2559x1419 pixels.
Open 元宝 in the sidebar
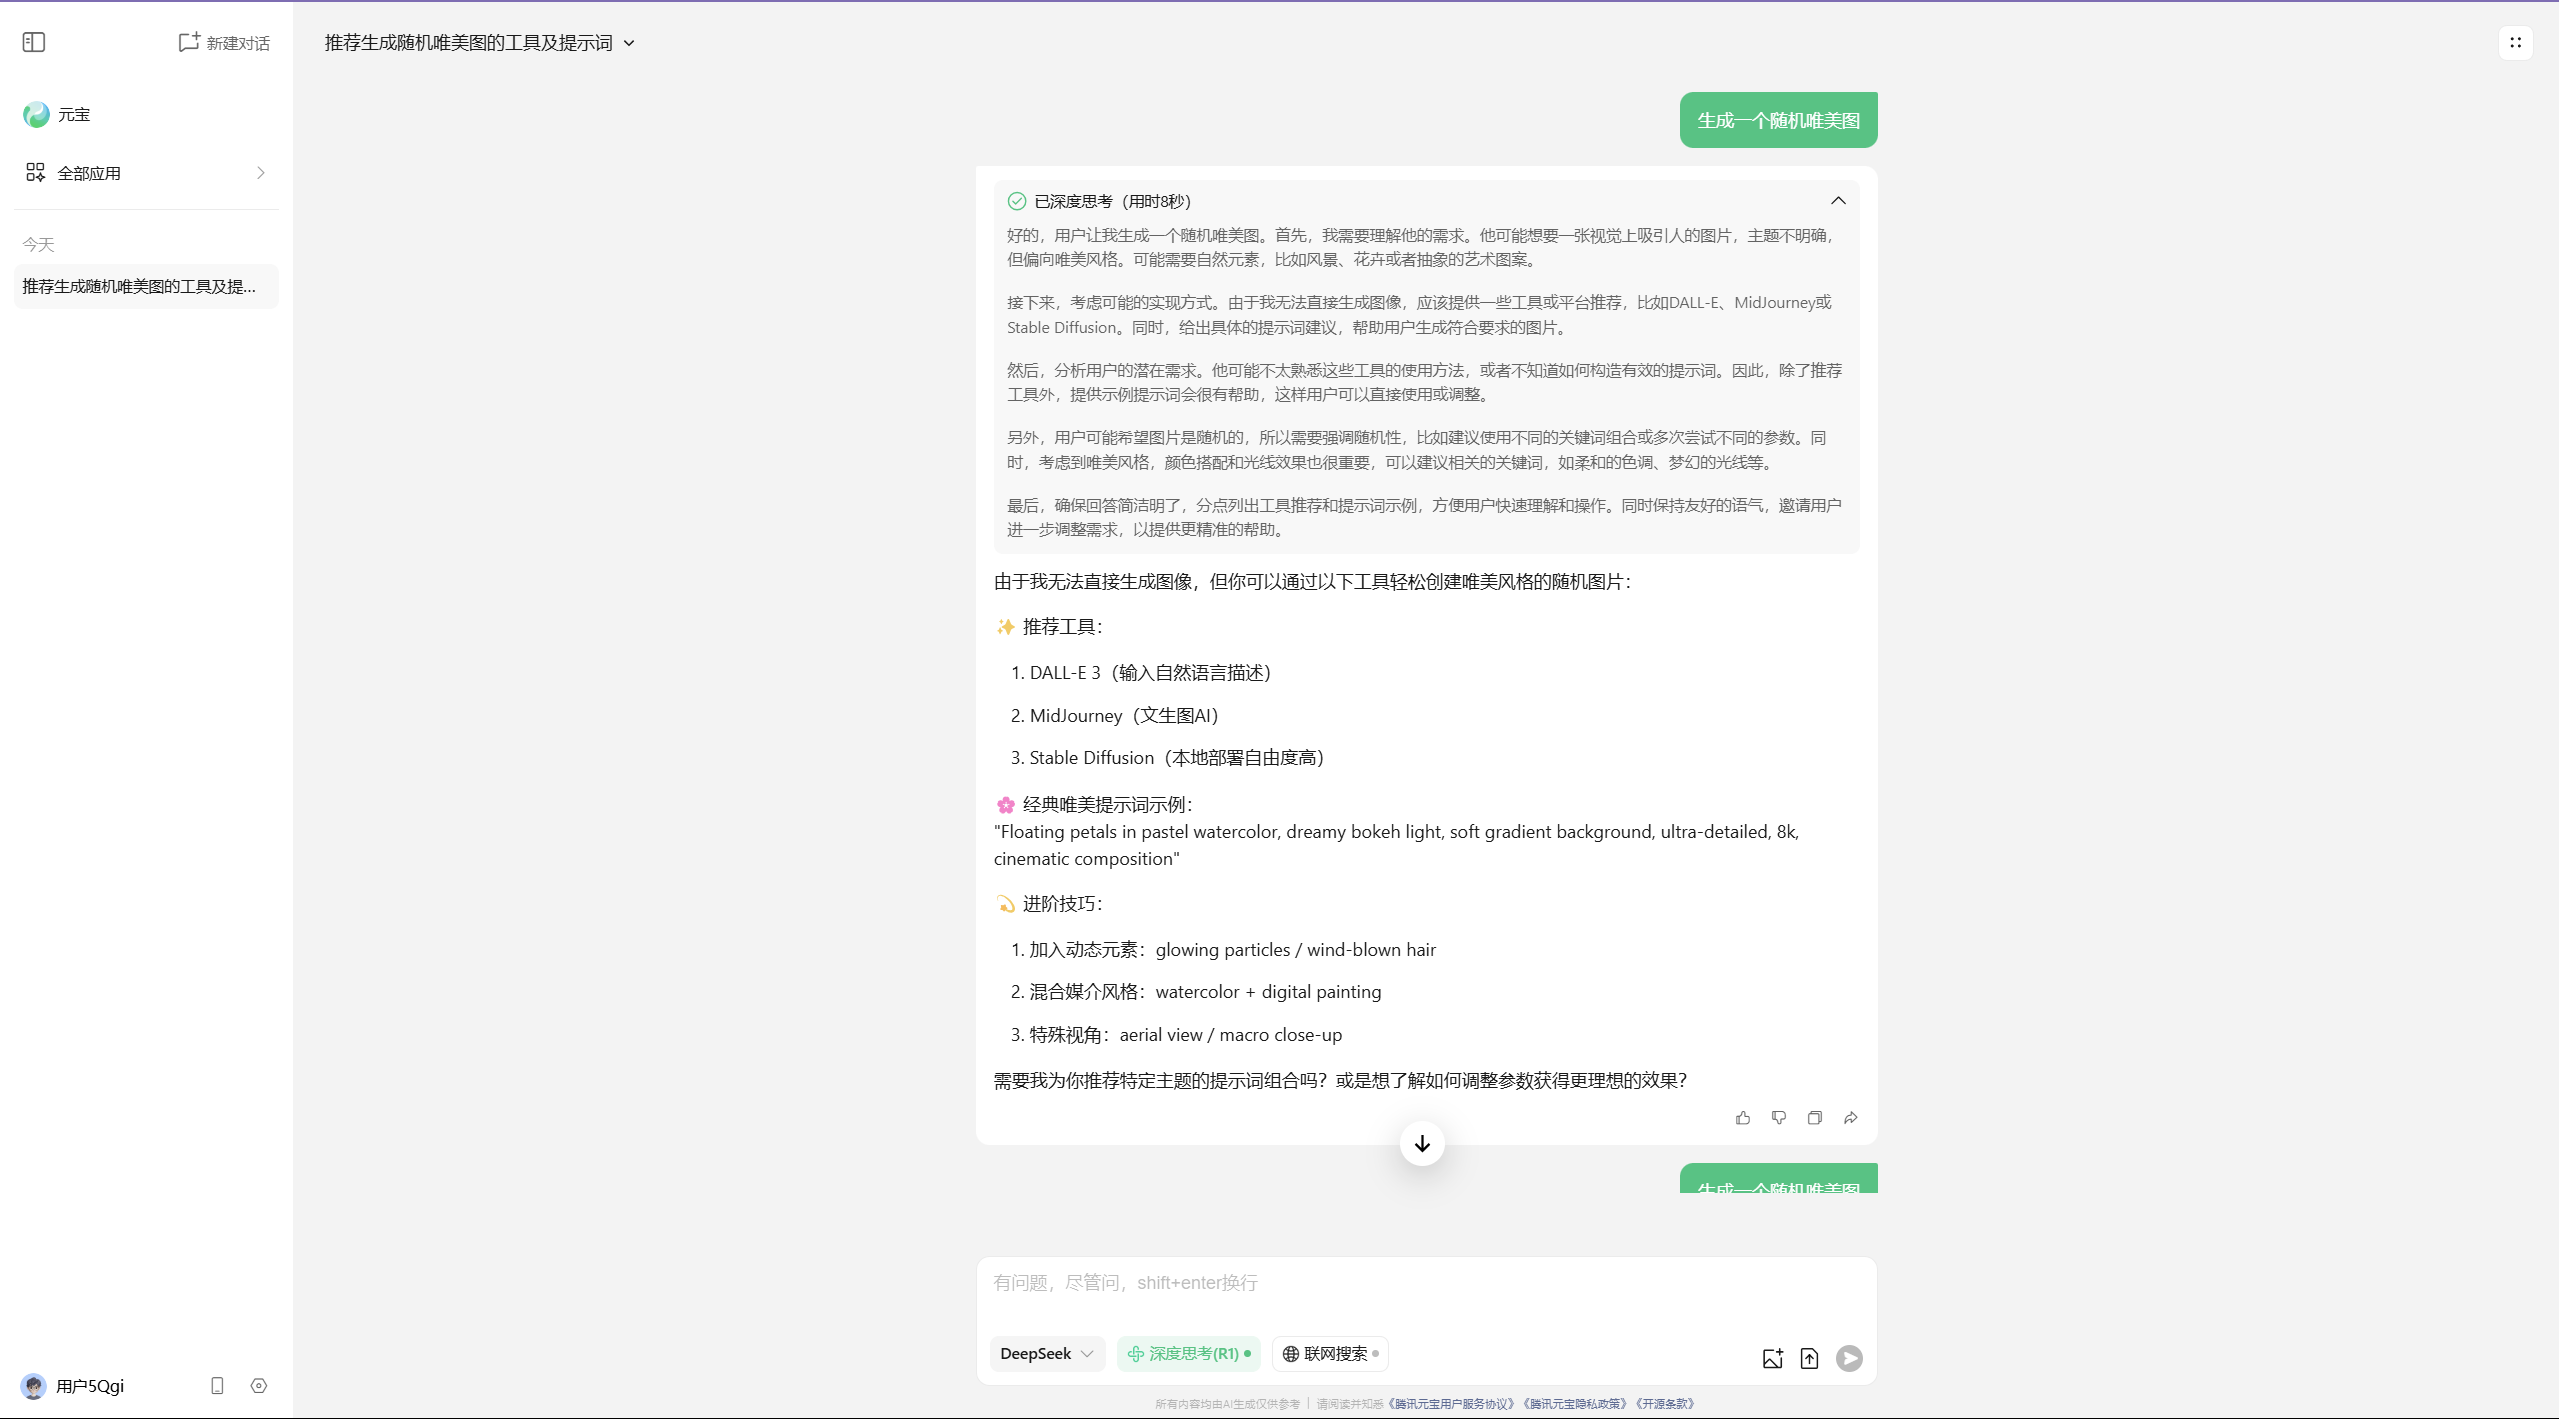[x=73, y=115]
